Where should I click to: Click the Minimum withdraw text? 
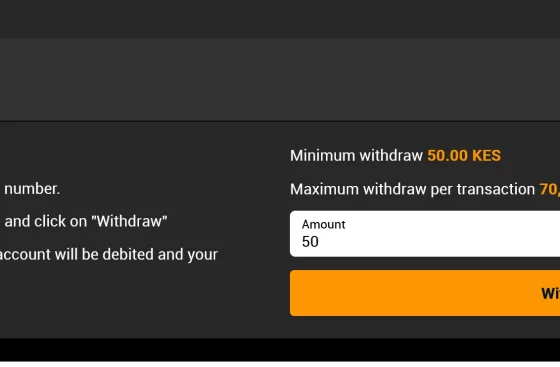click(356, 156)
